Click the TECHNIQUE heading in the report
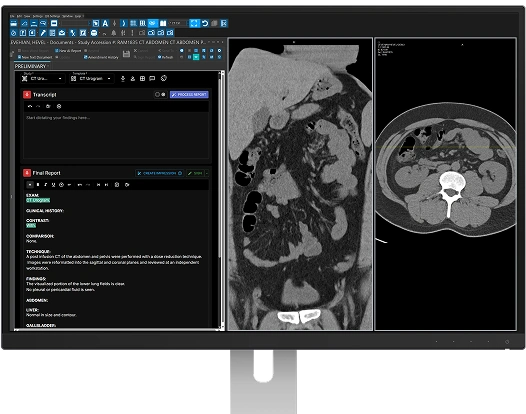526x414 pixels. pyautogui.click(x=38, y=251)
